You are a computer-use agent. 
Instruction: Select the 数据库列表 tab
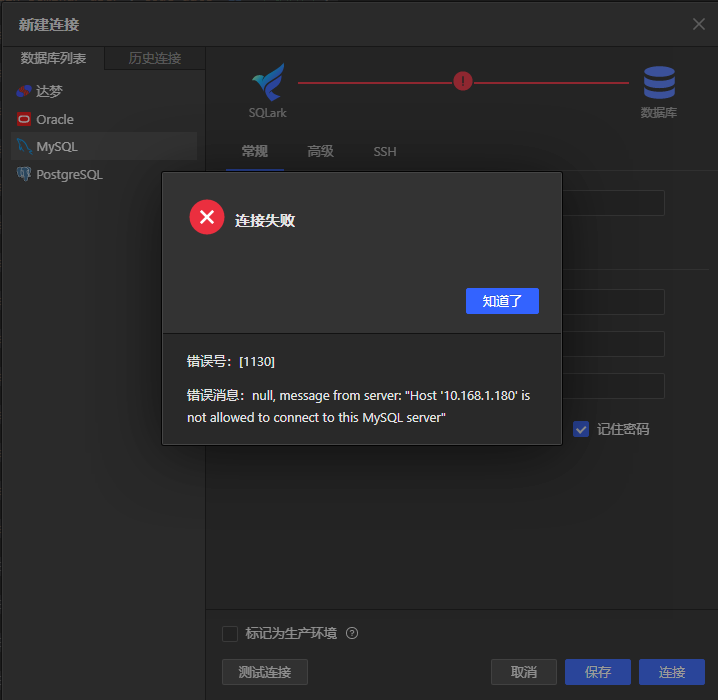click(53, 58)
